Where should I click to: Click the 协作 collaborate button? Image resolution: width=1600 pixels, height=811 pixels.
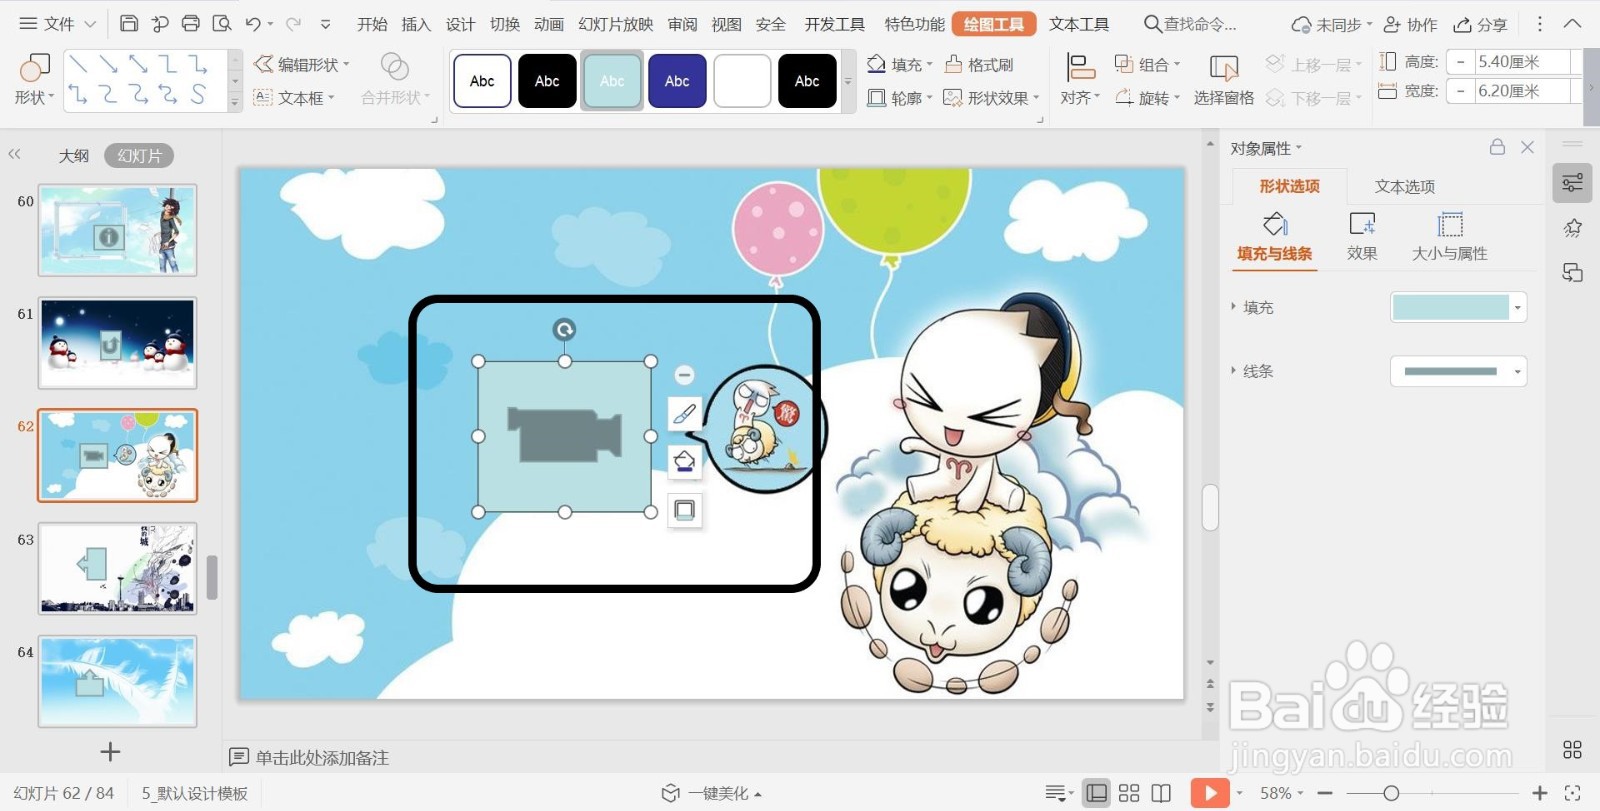coord(1411,24)
